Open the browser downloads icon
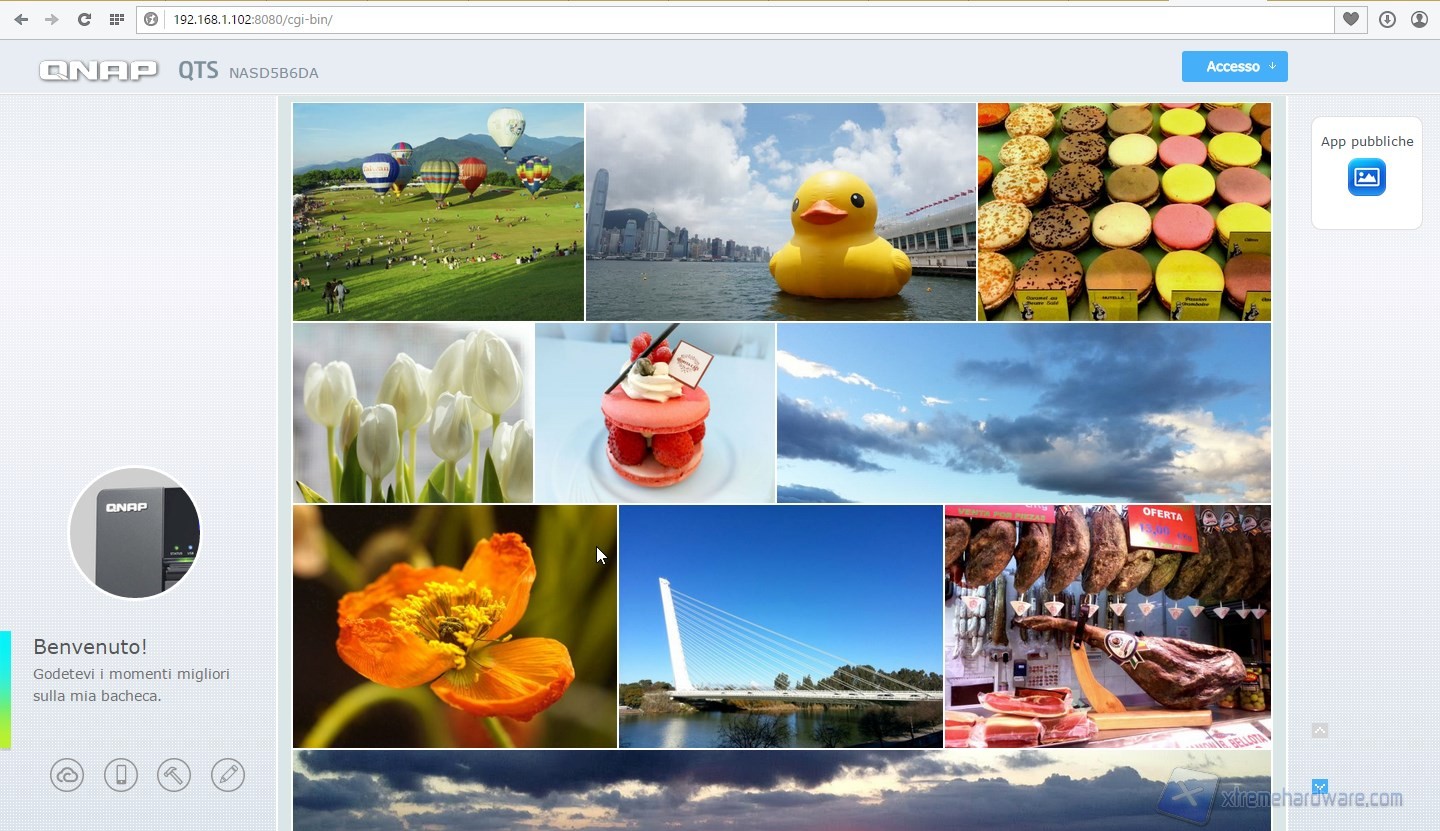1440x831 pixels. (x=1387, y=19)
